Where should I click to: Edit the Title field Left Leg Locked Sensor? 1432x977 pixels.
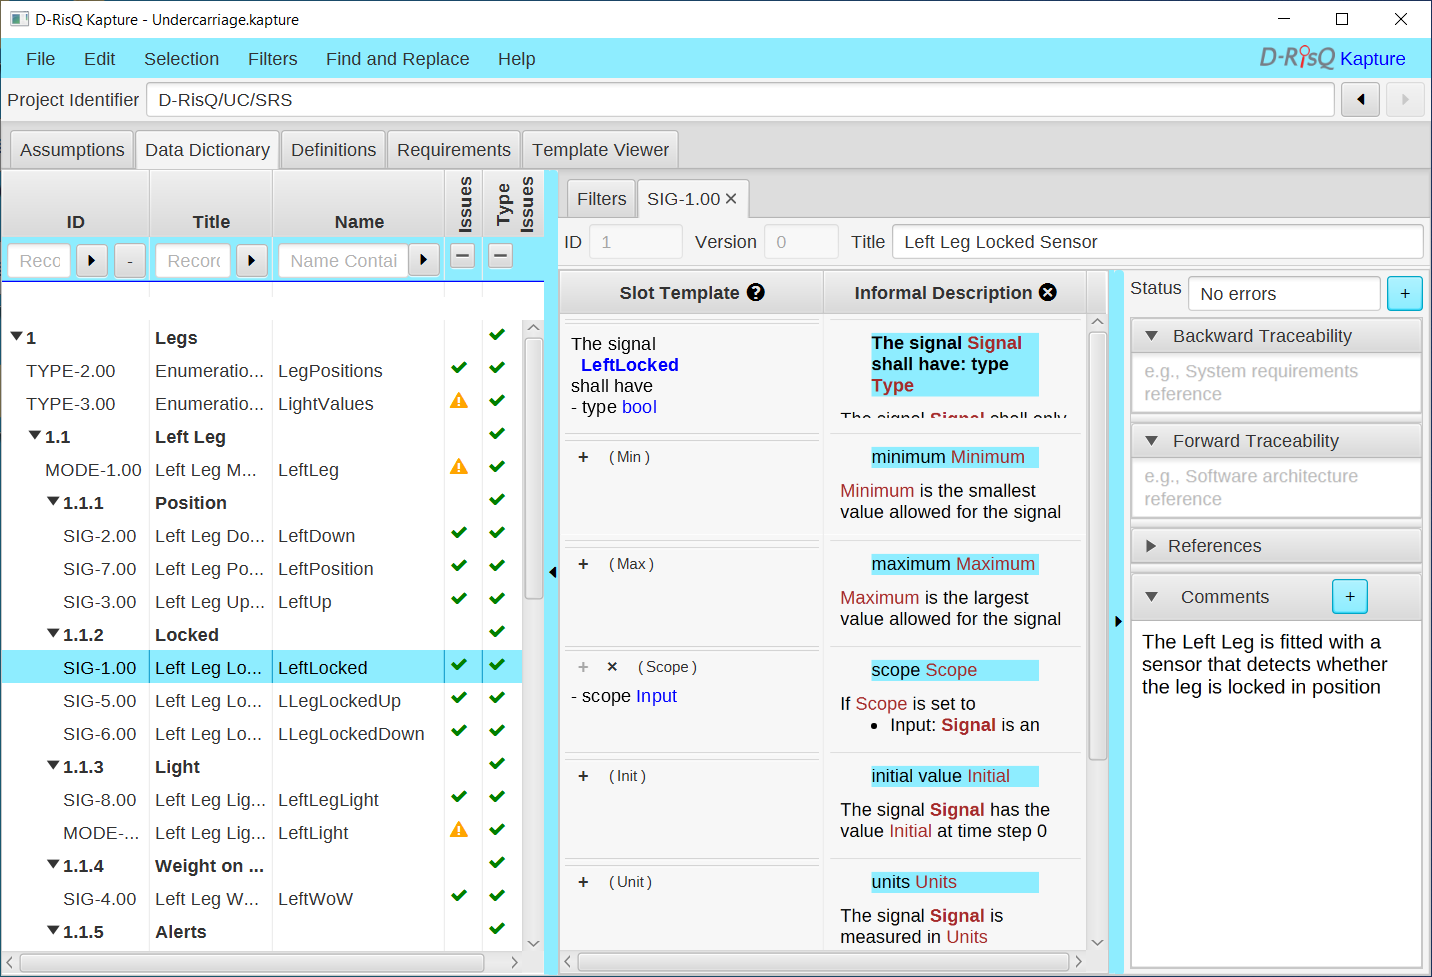click(1157, 242)
